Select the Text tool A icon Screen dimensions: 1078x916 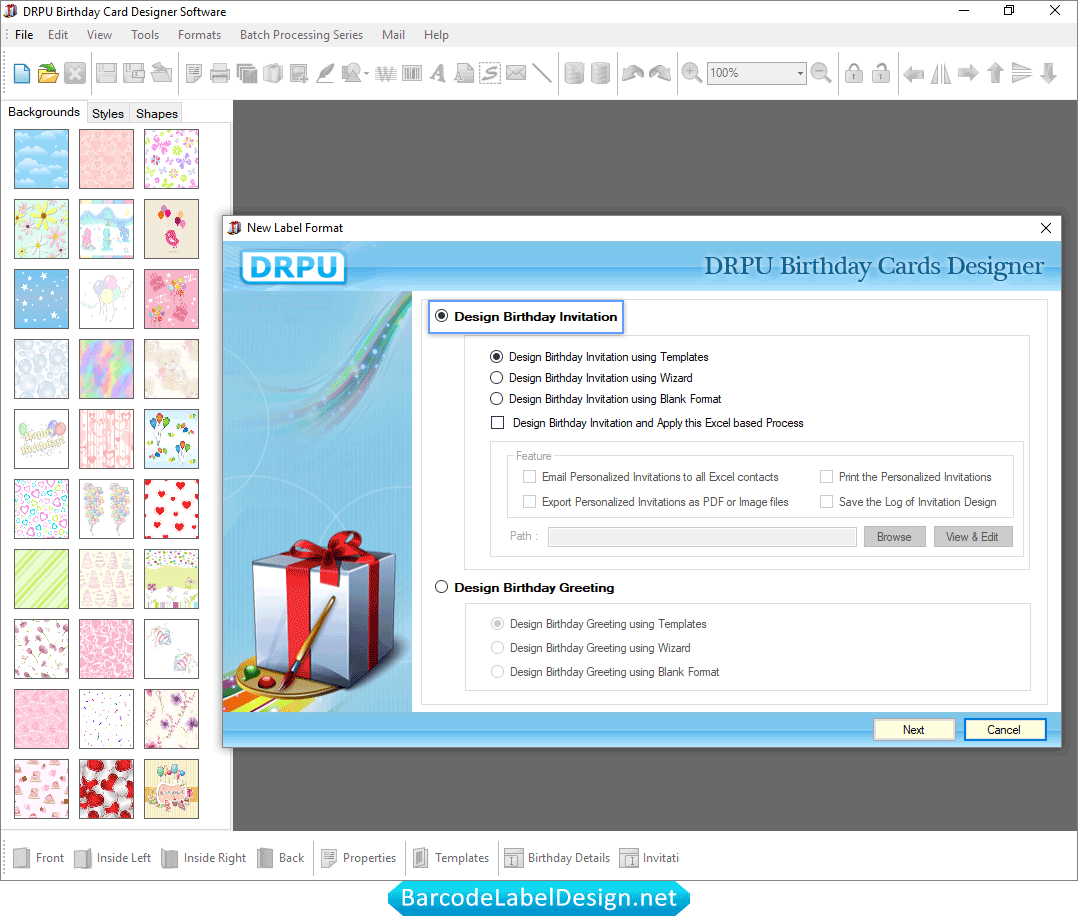pos(438,73)
